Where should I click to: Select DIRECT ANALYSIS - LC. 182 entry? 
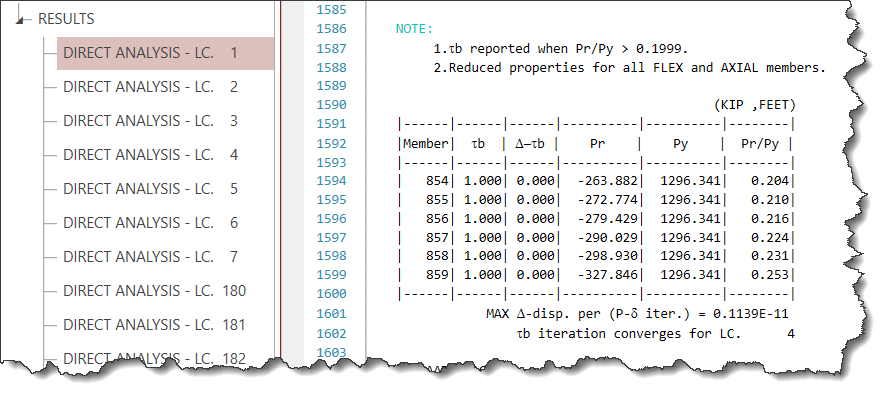pos(154,359)
